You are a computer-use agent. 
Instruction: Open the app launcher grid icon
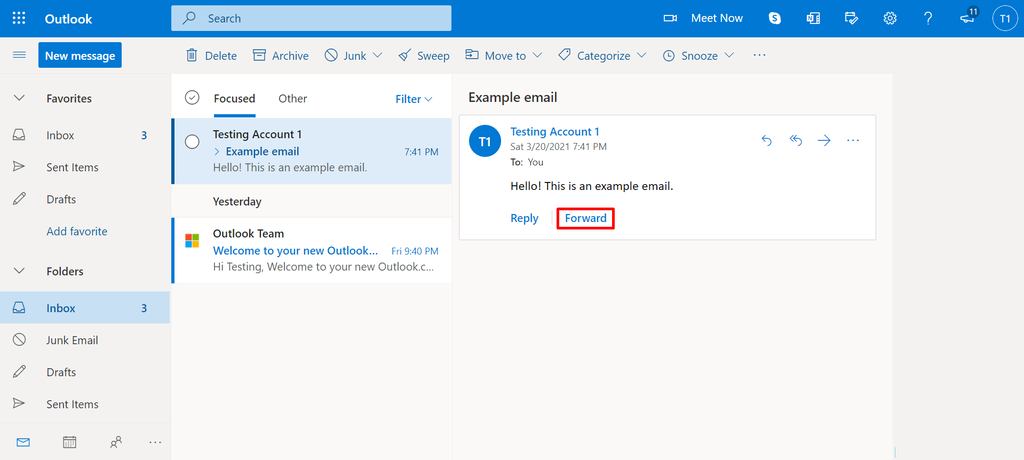pyautogui.click(x=19, y=18)
